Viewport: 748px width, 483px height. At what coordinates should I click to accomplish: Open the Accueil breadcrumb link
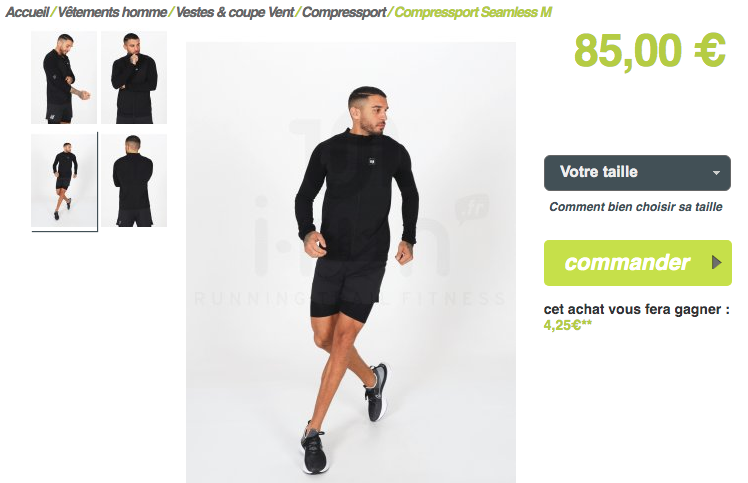(27, 12)
